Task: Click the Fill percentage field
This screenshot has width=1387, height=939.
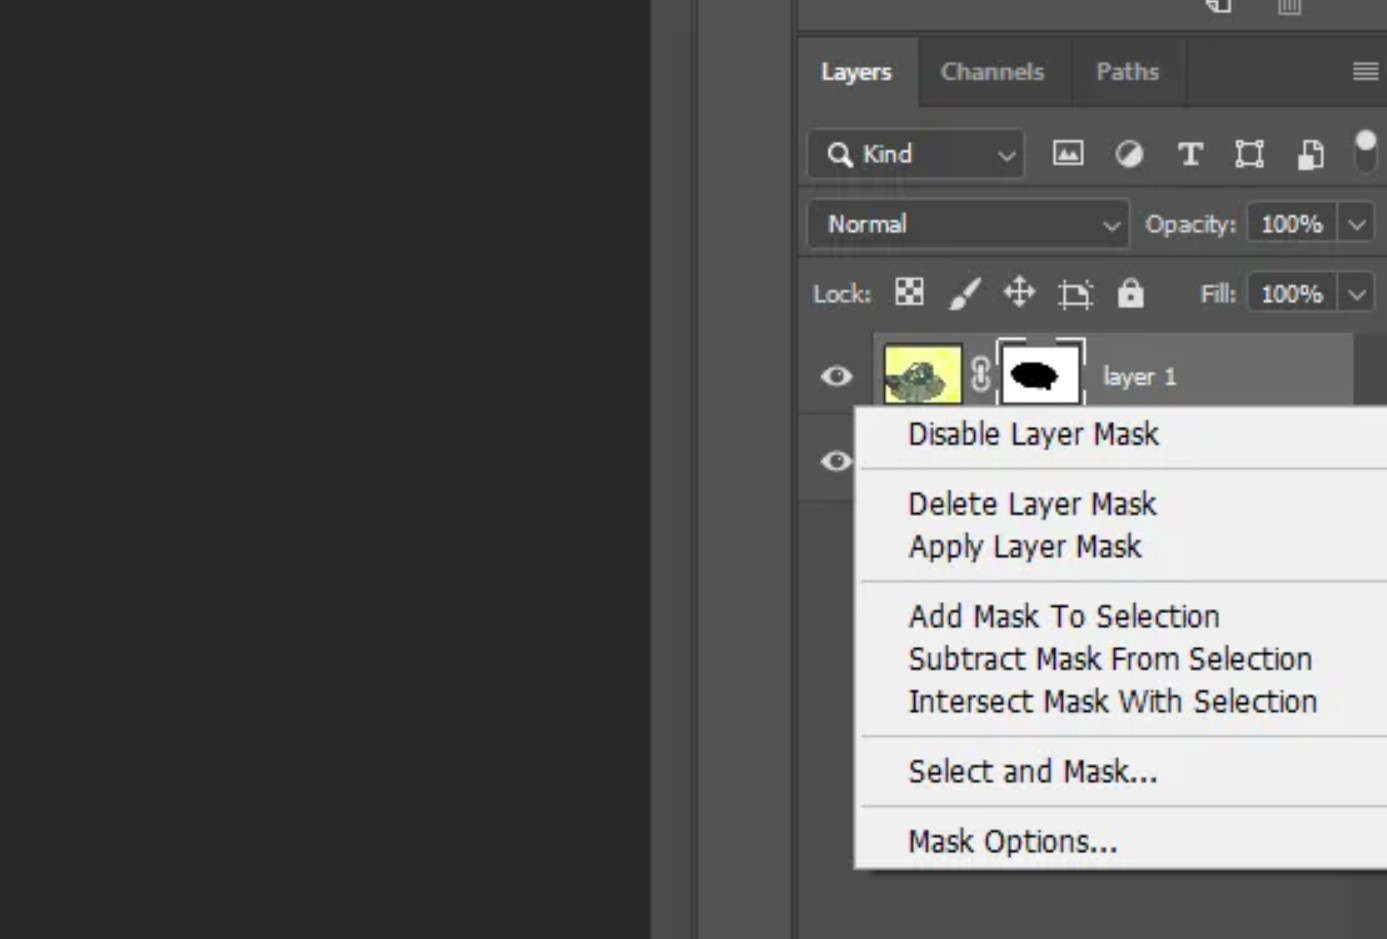Action: [1291, 294]
